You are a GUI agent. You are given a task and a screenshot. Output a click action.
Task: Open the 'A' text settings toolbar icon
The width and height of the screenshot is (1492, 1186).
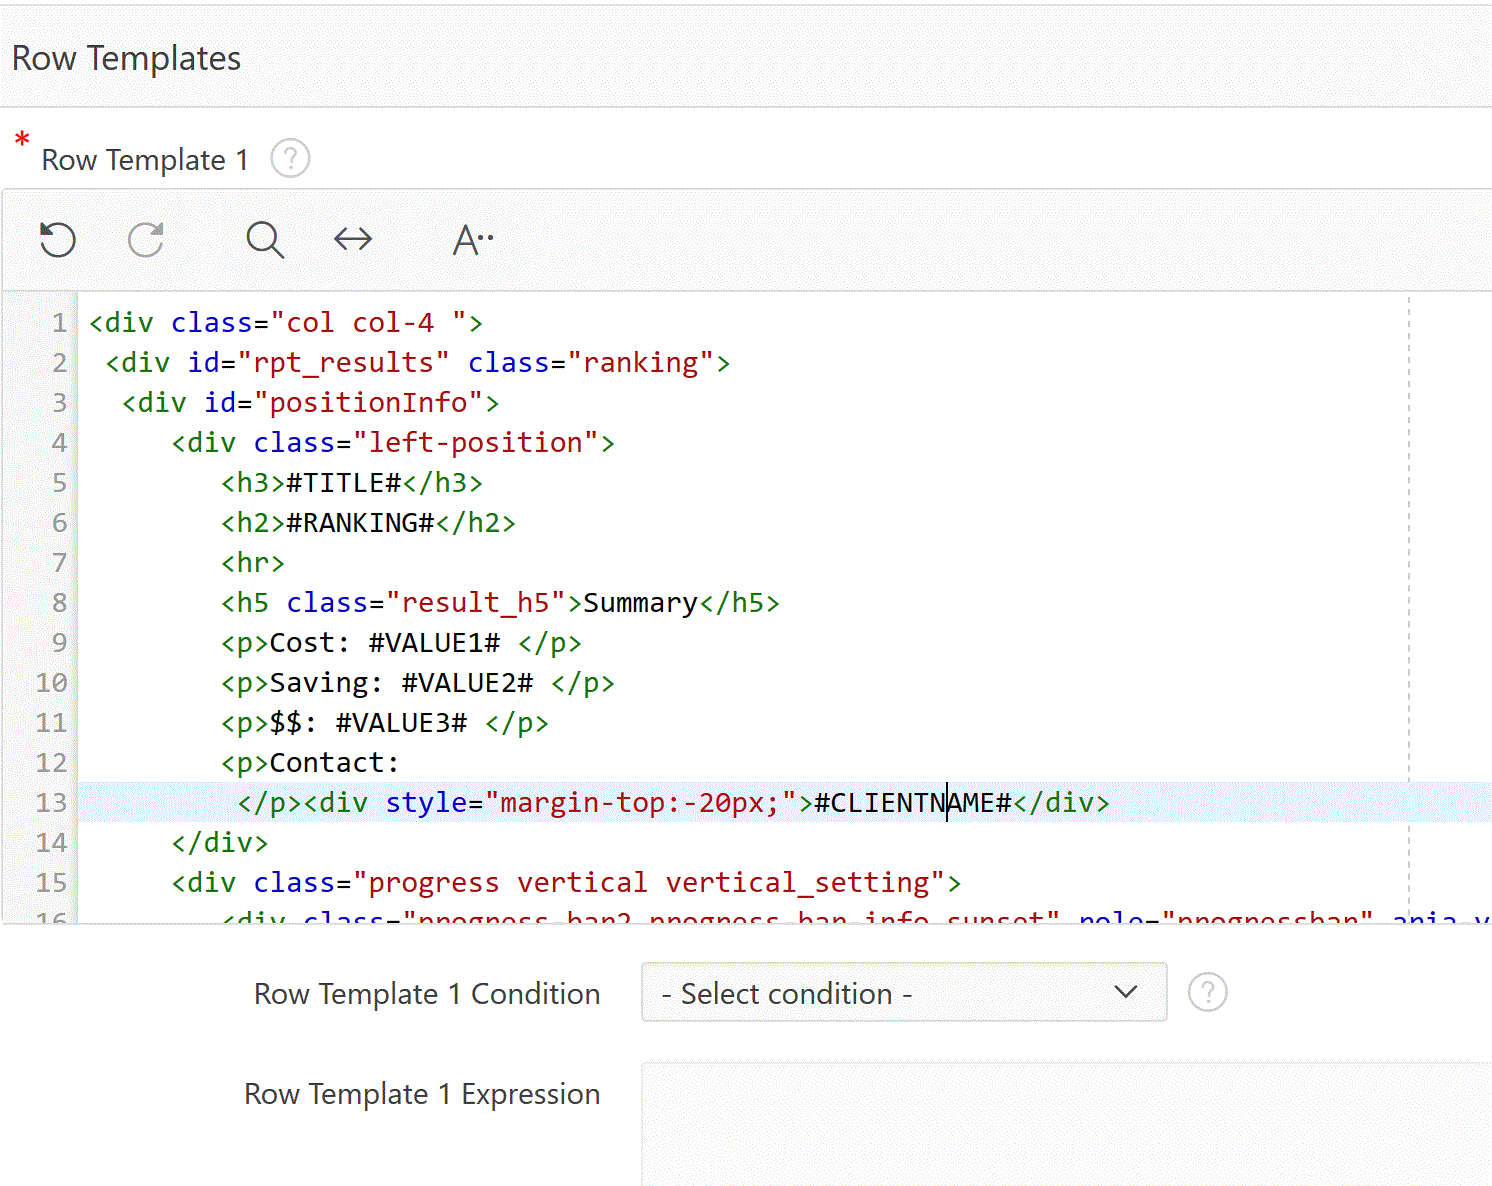point(473,240)
